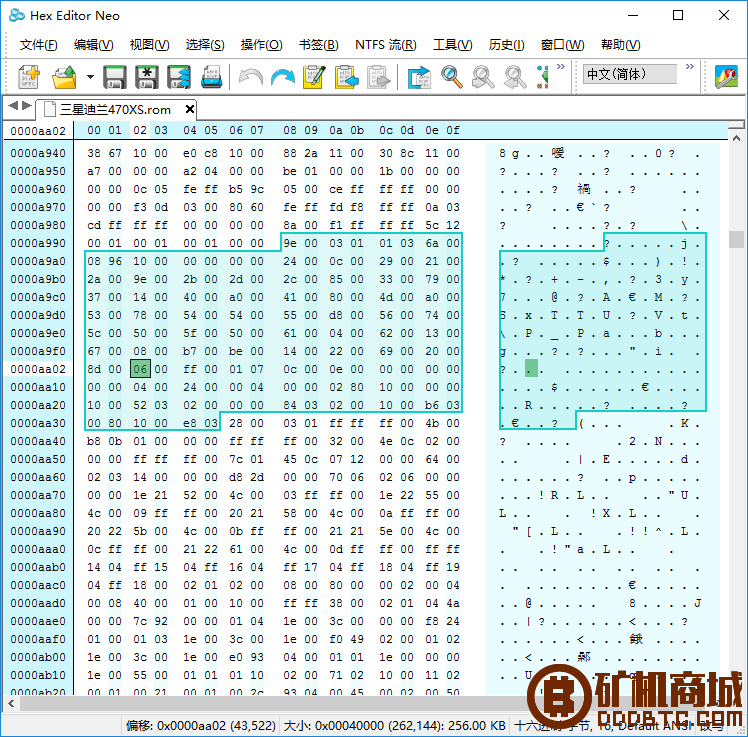This screenshot has height=737, width=748.
Task: Click the Open file folder icon
Action: coord(64,77)
